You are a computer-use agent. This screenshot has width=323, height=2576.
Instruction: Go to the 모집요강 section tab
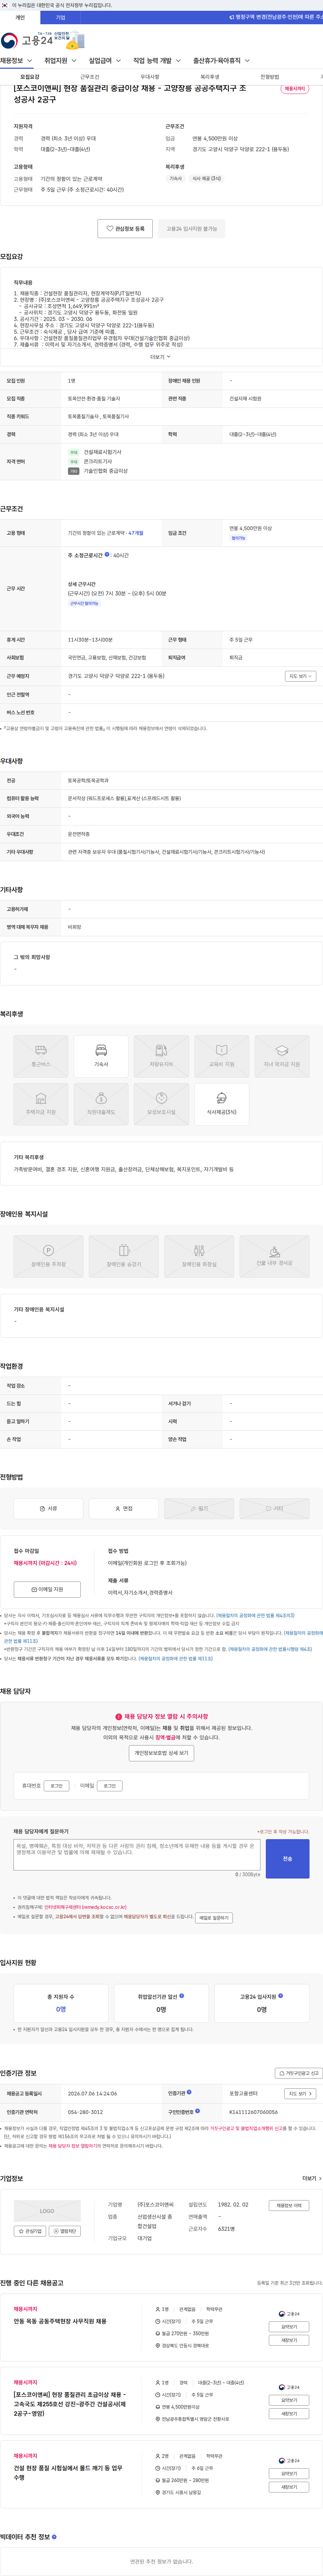pos(30,77)
